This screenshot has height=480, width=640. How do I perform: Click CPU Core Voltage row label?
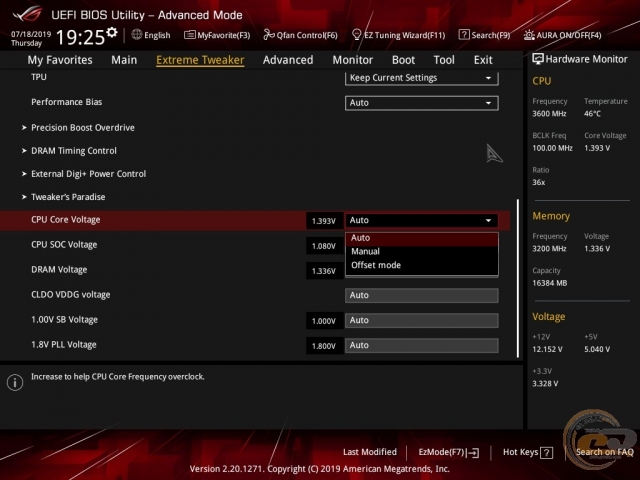[66, 220]
